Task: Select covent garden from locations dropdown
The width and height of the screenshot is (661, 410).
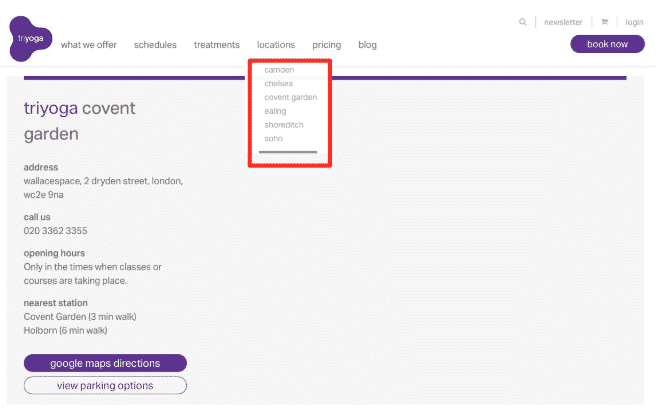Action: [290, 97]
